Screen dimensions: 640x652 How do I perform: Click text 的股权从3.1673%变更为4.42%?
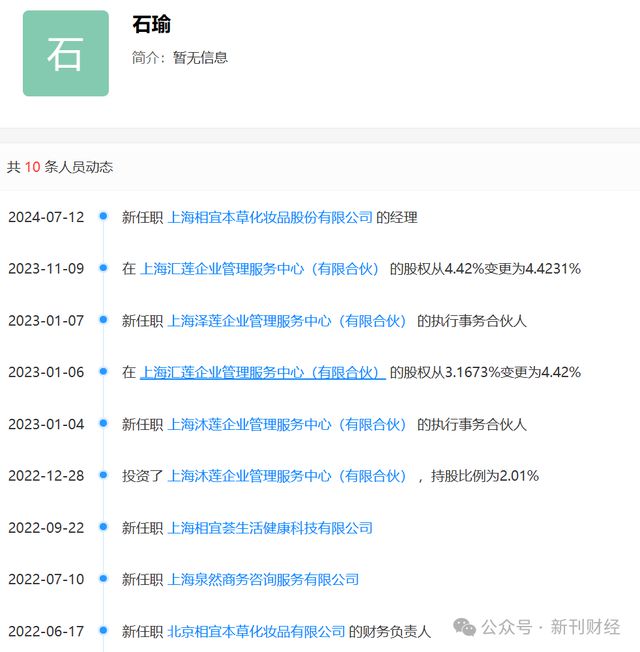click(x=485, y=372)
